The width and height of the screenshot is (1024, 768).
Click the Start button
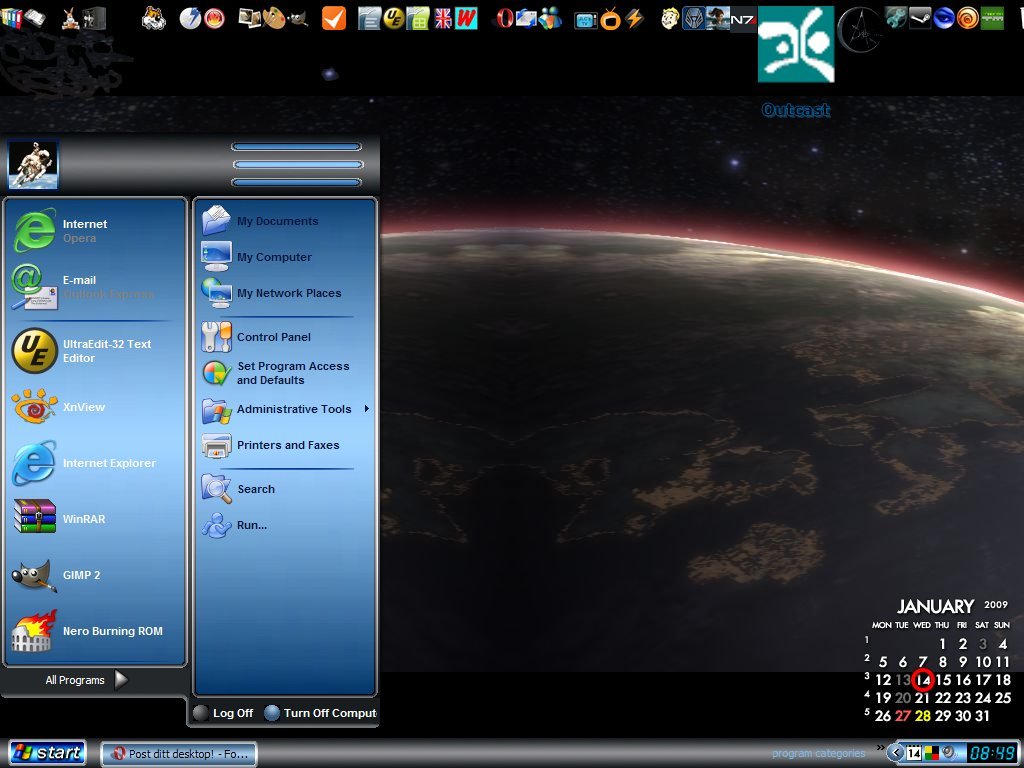click(47, 753)
